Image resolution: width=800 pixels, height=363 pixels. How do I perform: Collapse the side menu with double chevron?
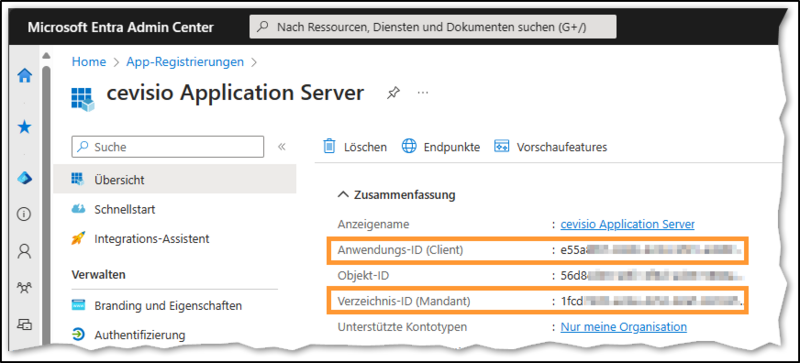tap(282, 147)
